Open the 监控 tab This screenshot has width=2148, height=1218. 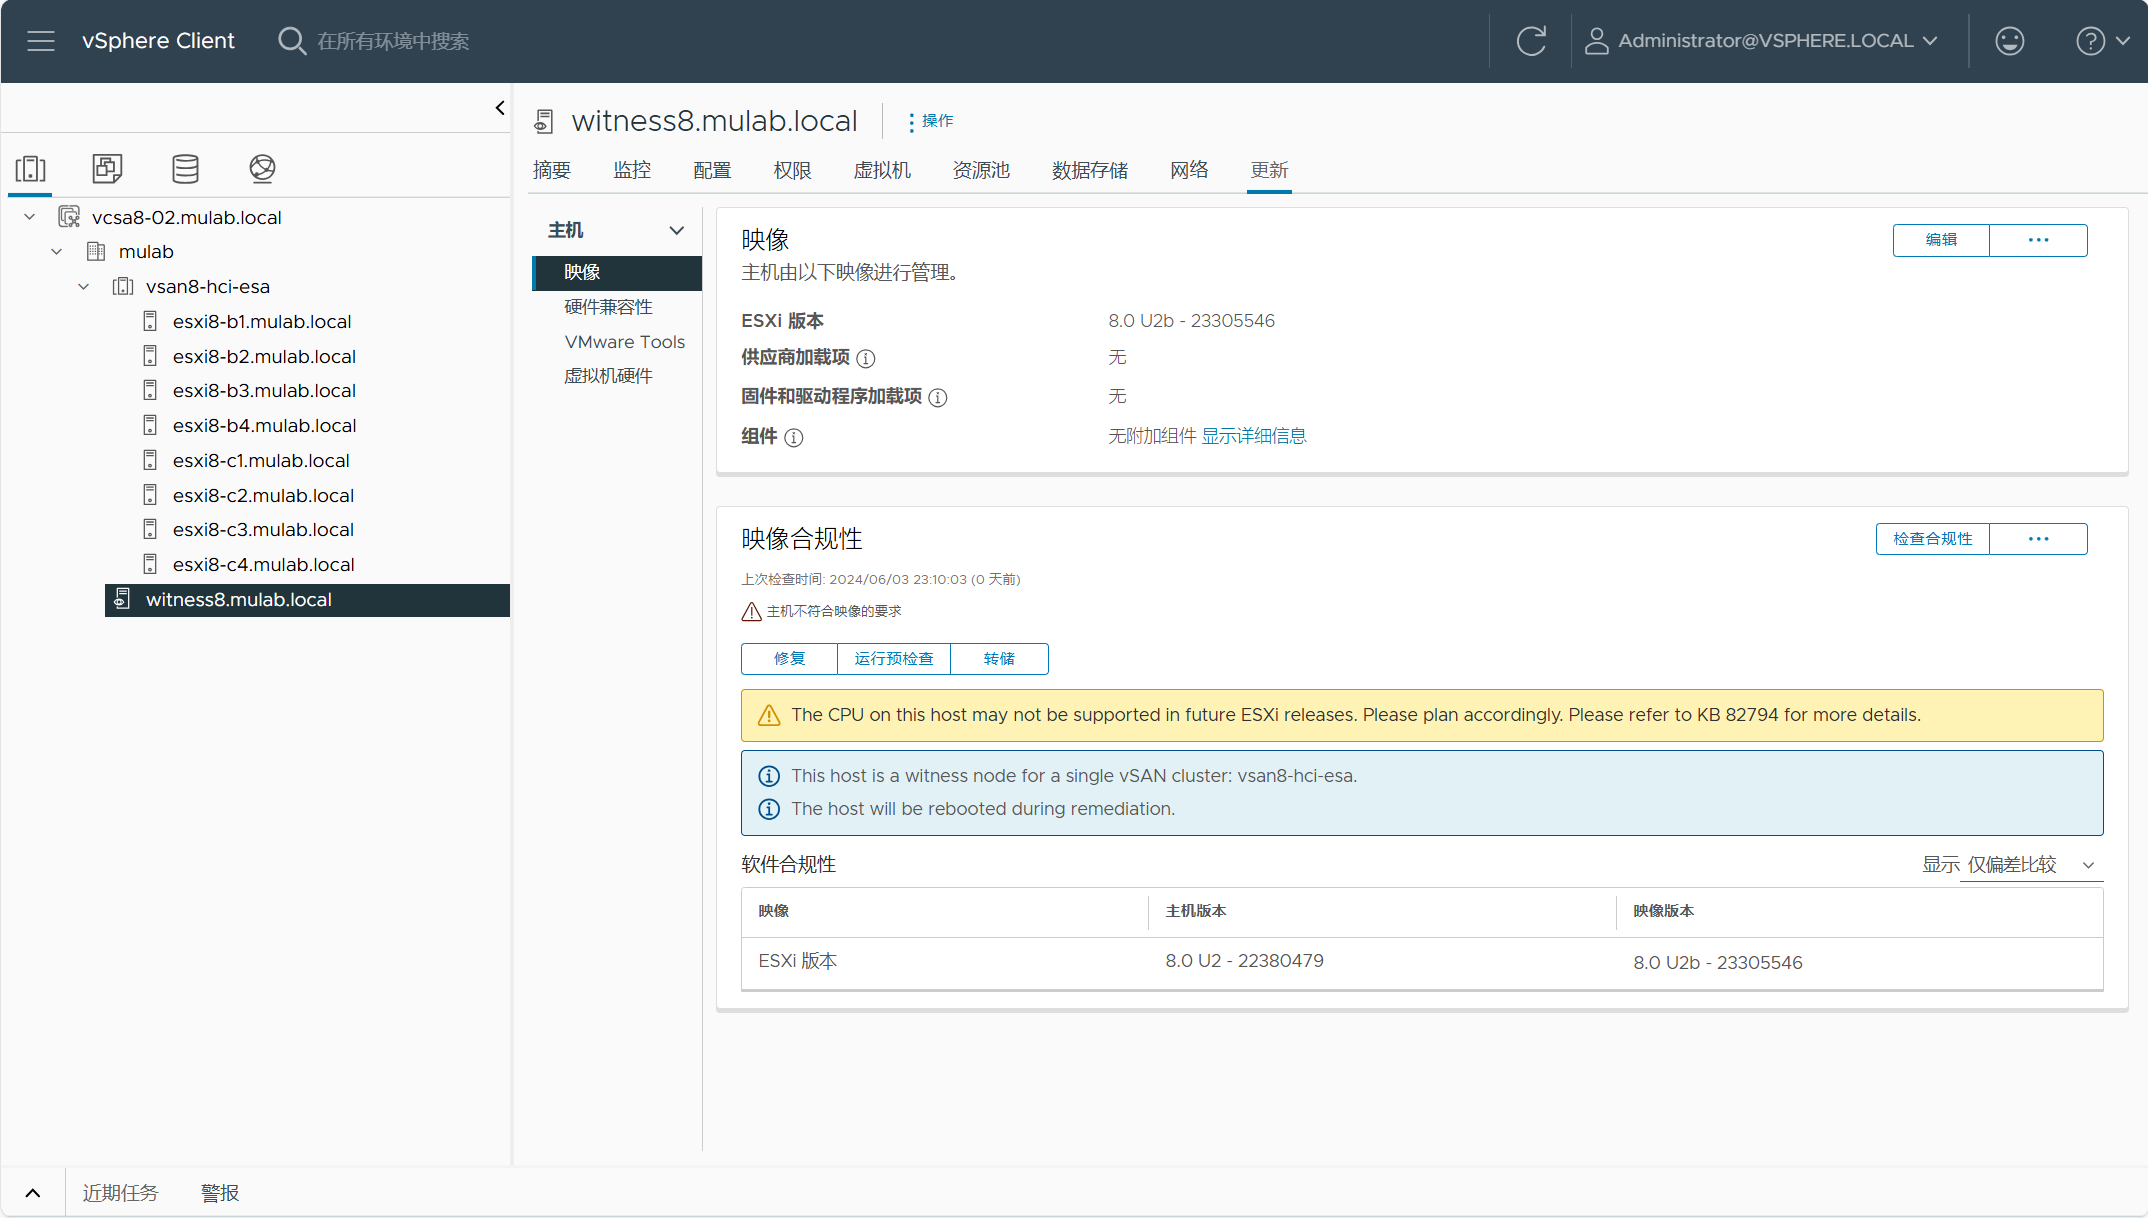pyautogui.click(x=632, y=170)
